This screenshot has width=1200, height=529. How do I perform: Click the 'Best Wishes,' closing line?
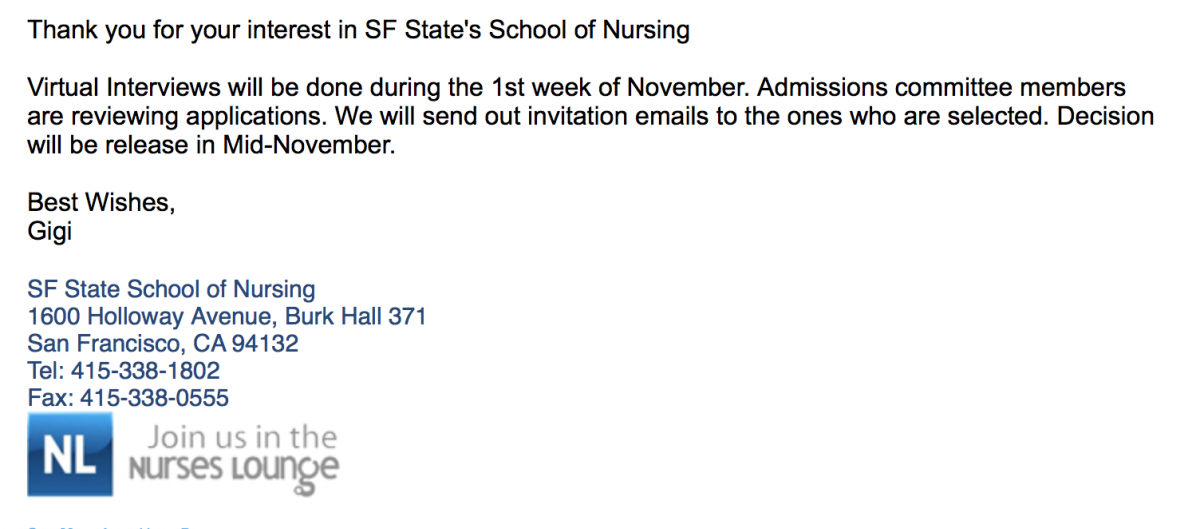click(x=101, y=203)
